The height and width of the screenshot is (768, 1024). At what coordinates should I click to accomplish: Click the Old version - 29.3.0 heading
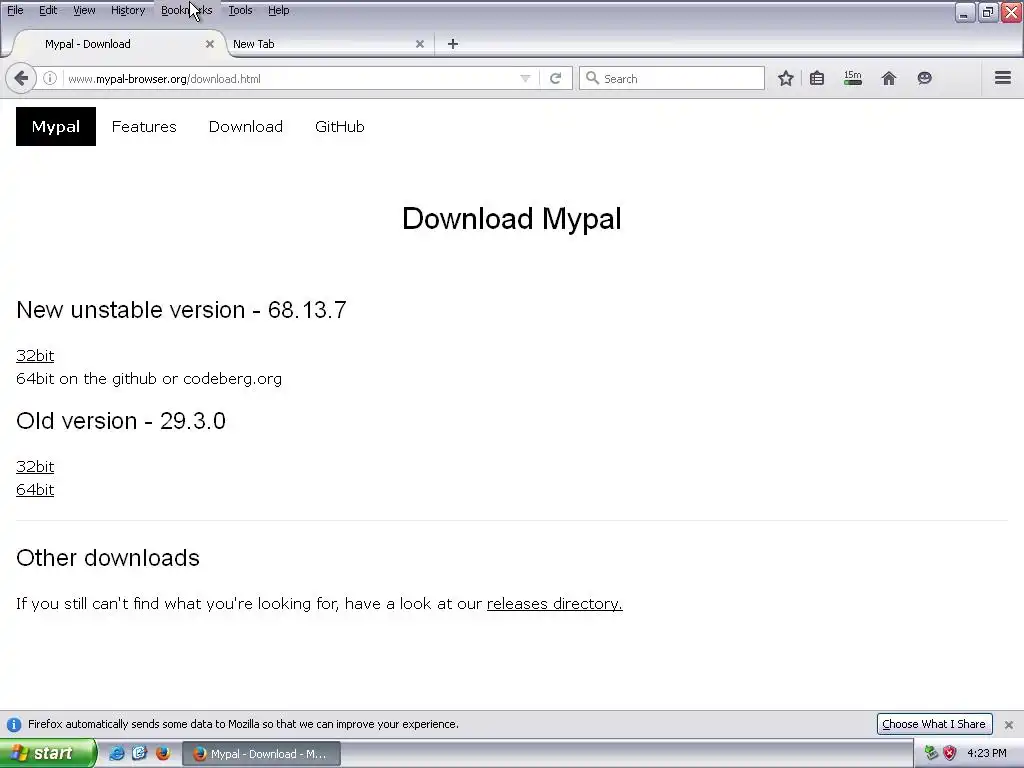(121, 421)
